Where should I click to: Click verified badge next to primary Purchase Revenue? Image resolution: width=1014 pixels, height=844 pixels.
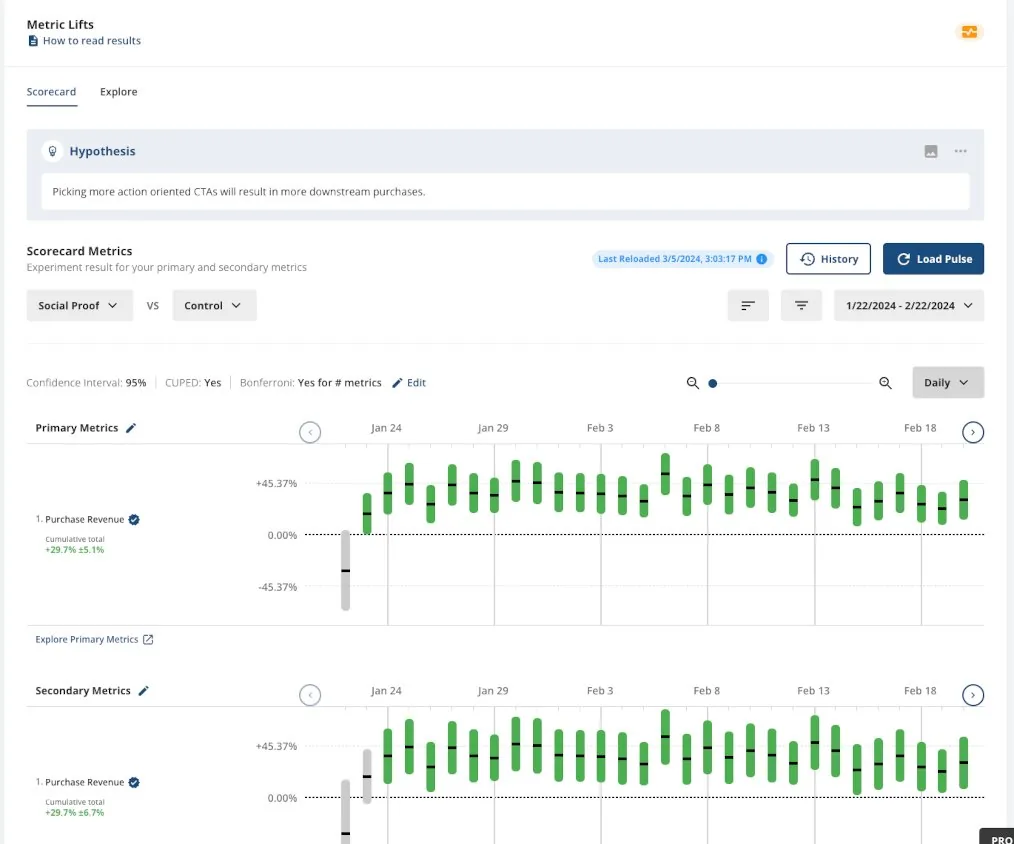click(x=134, y=519)
